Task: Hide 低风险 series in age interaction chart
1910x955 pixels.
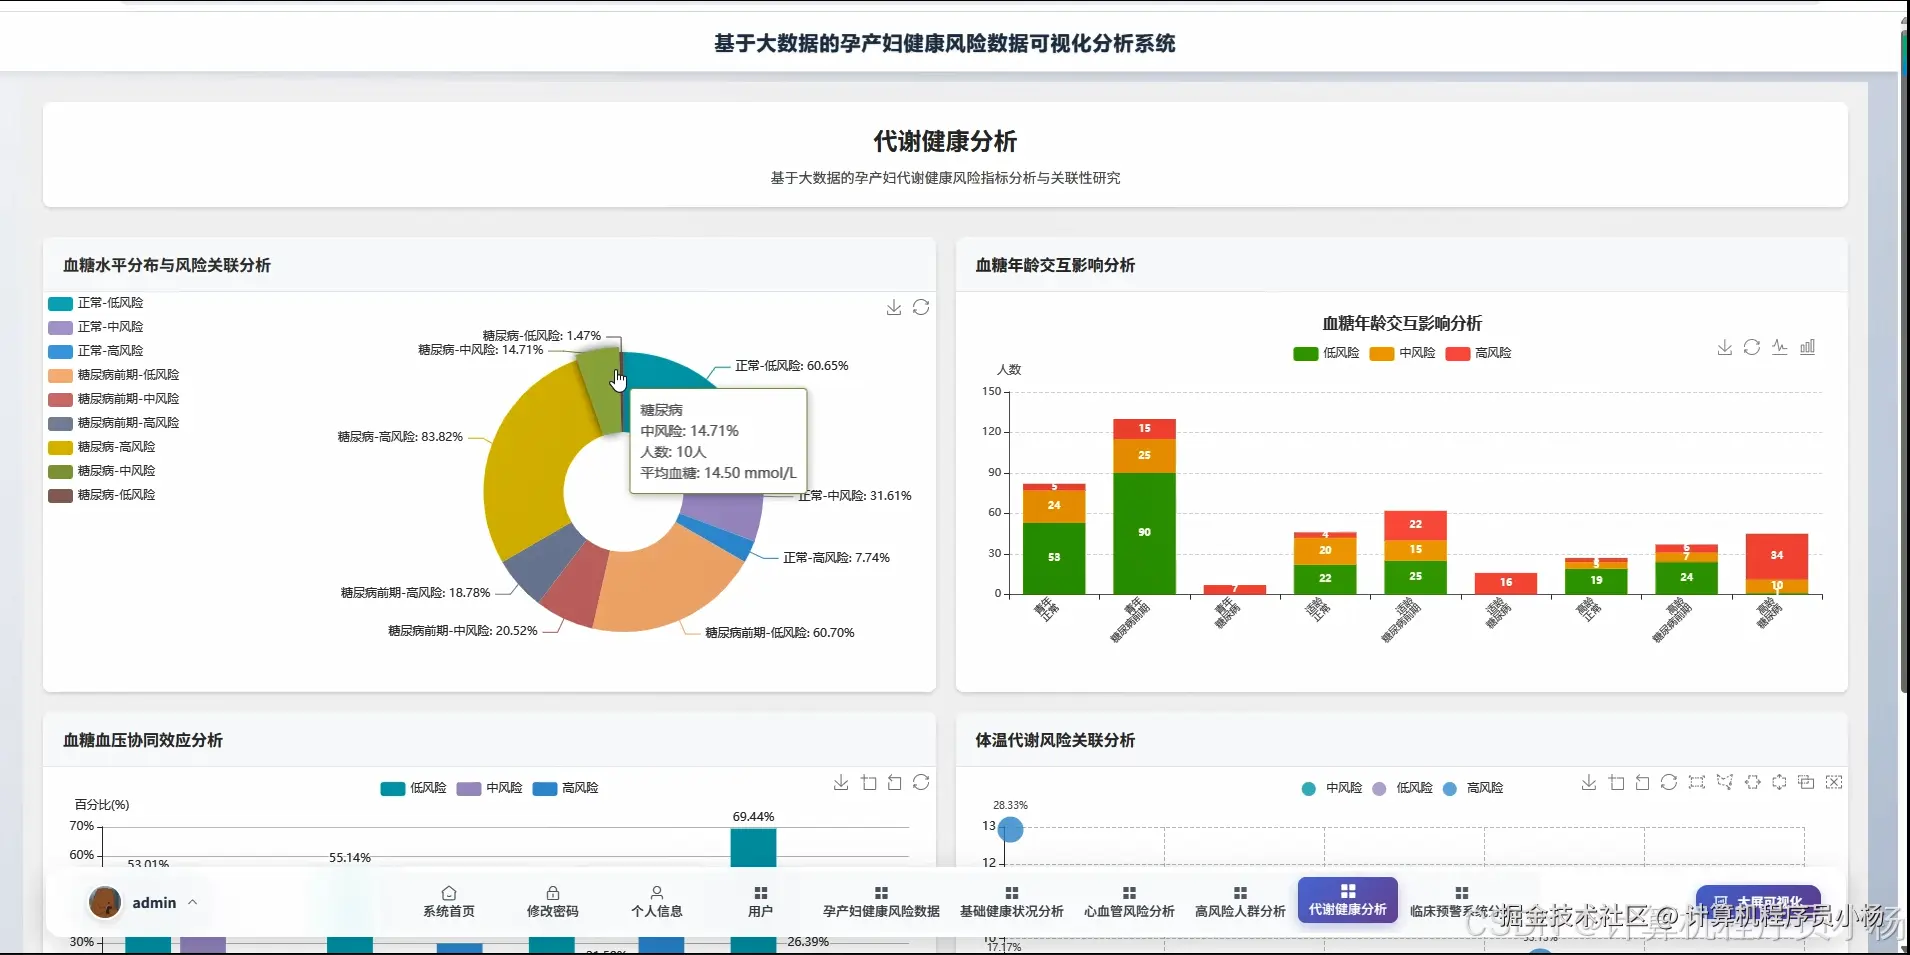Action: coord(1326,353)
